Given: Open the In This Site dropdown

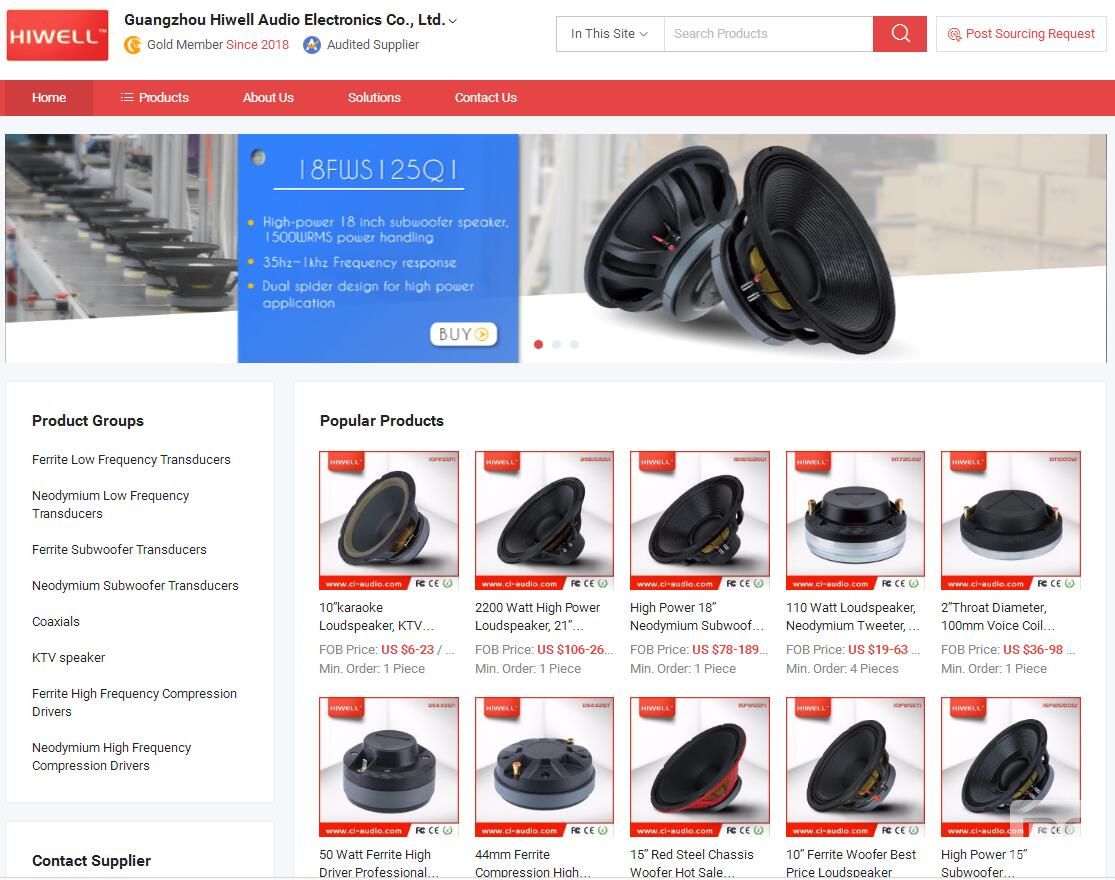Looking at the screenshot, I should coord(609,33).
